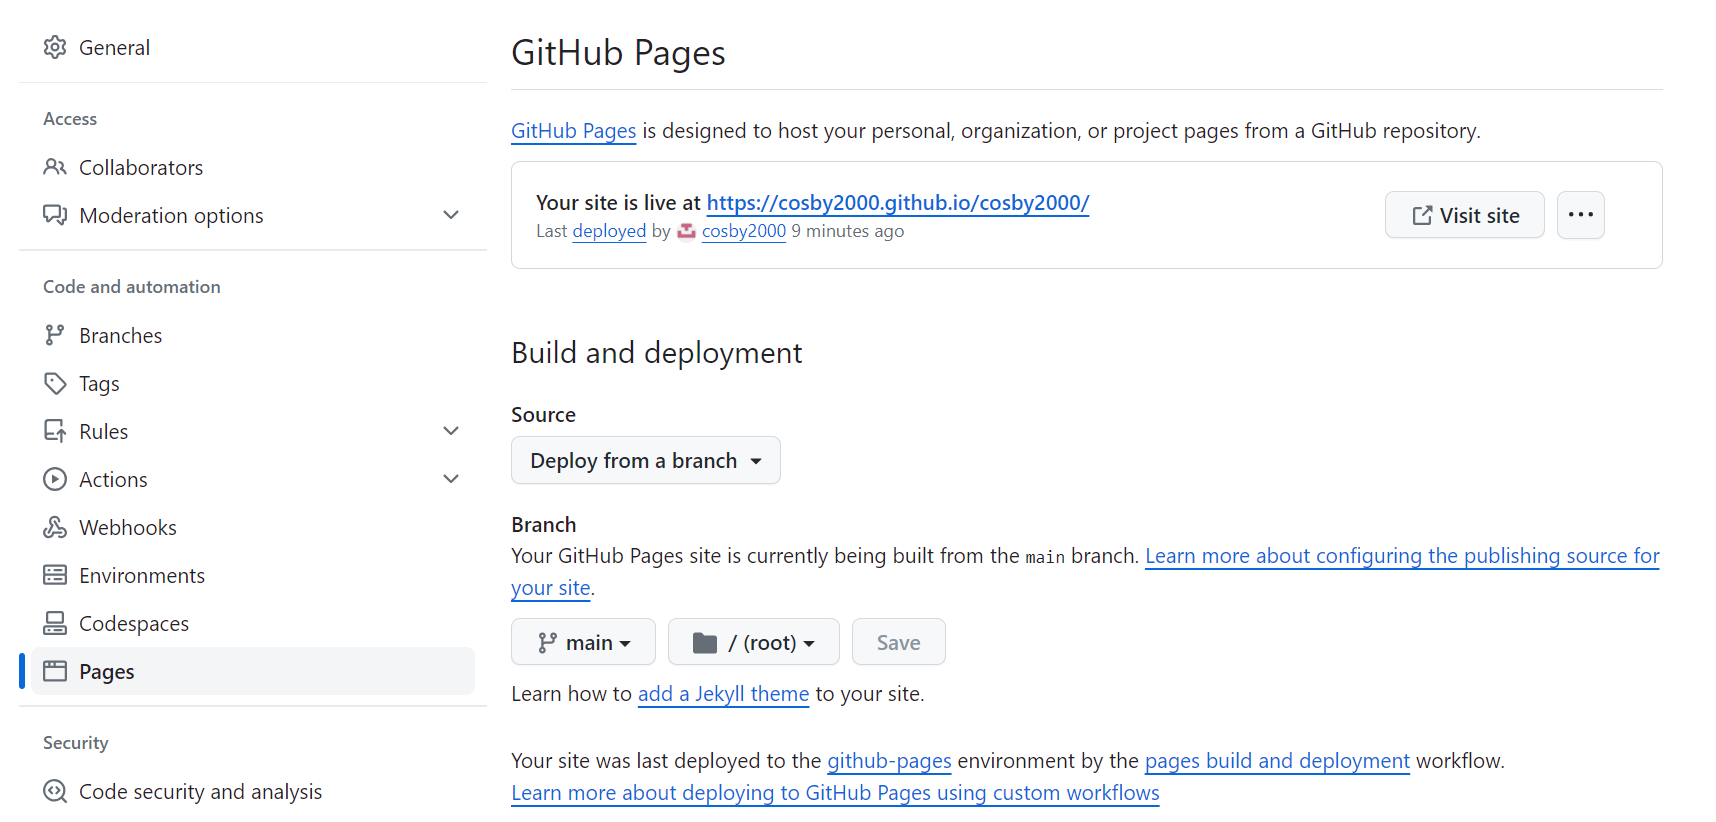Go to Collaborators settings

[x=253, y=167]
